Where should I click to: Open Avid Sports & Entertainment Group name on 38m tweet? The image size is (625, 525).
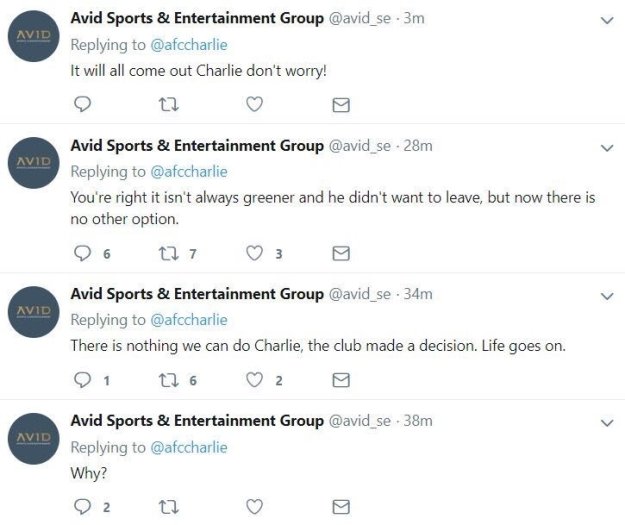[197, 421]
